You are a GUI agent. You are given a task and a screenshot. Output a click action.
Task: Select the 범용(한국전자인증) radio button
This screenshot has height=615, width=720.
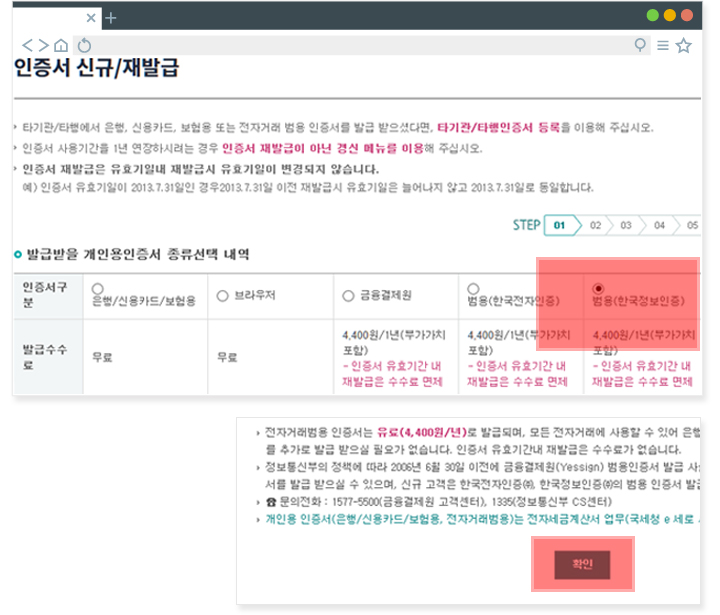pos(473,287)
